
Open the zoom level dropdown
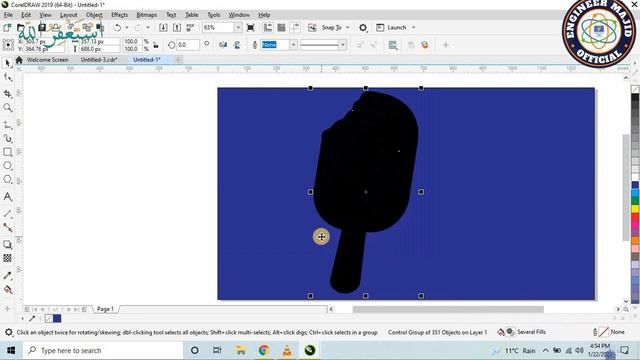point(238,27)
